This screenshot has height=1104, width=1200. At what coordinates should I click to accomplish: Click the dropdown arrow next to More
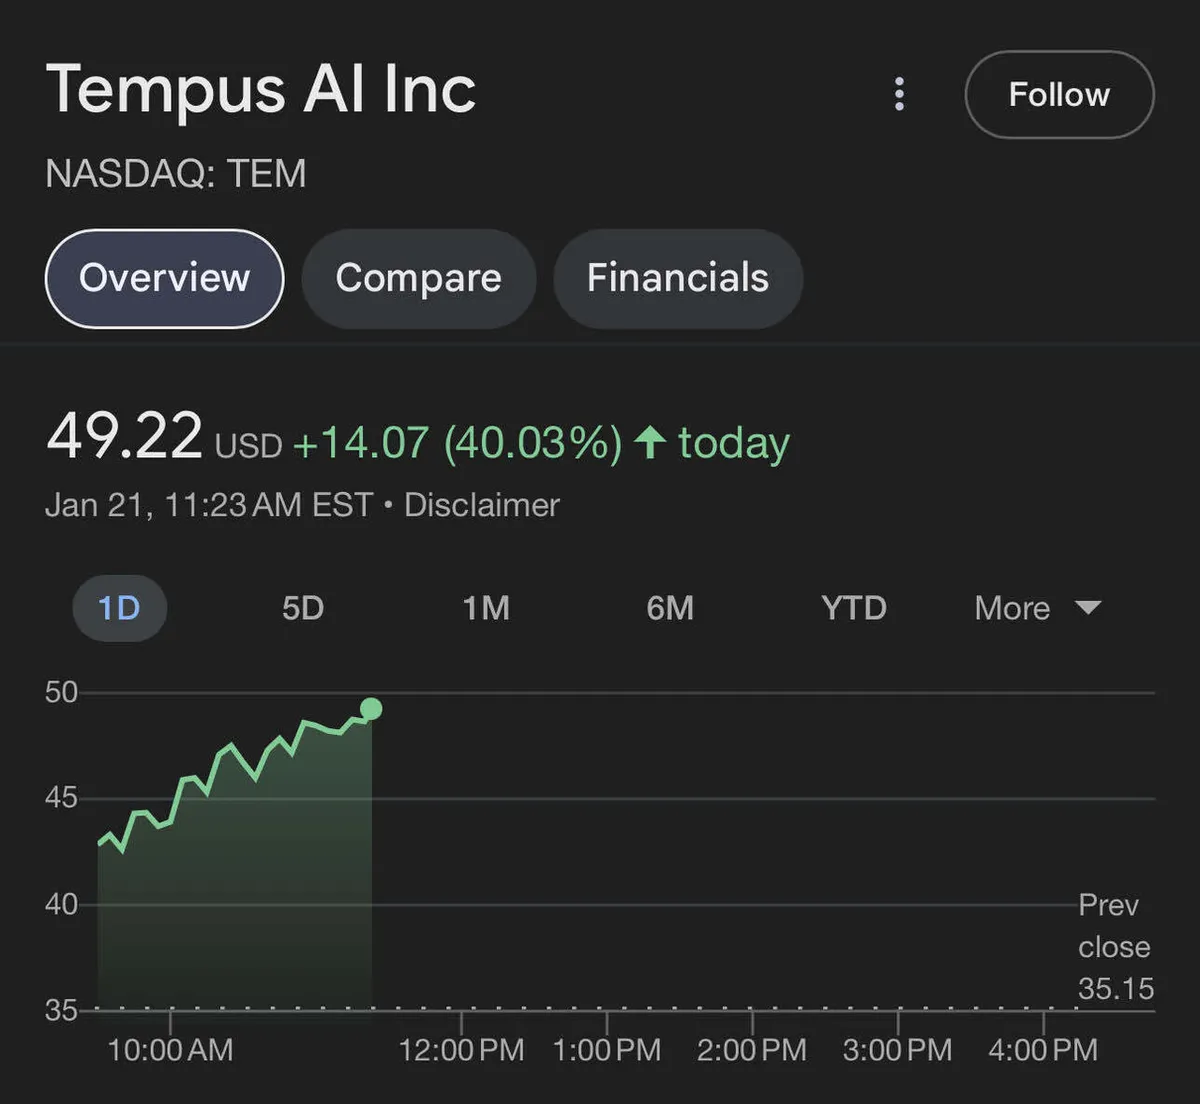coord(1088,607)
